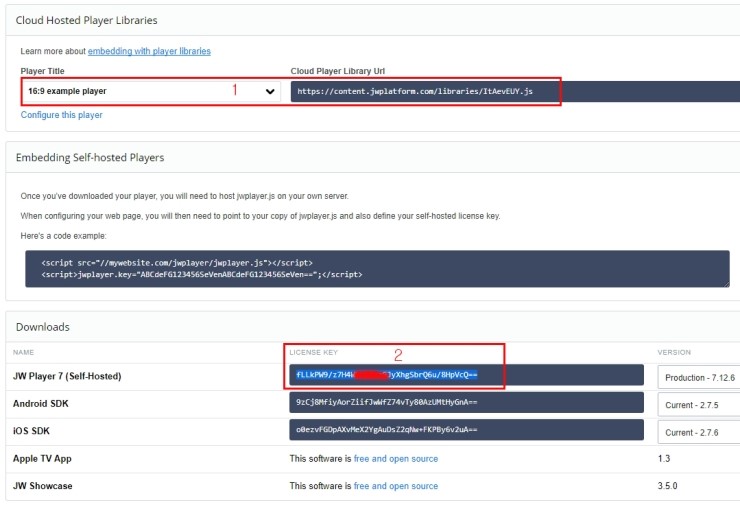Select the Cloud Player Library Url field

coord(515,91)
